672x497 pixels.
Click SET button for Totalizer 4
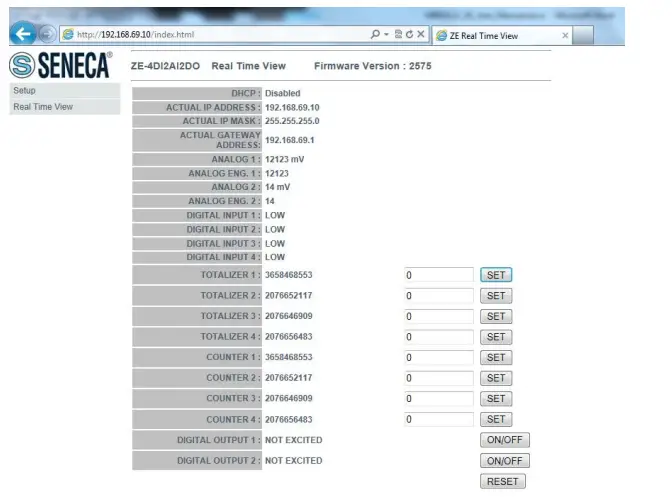(x=496, y=337)
